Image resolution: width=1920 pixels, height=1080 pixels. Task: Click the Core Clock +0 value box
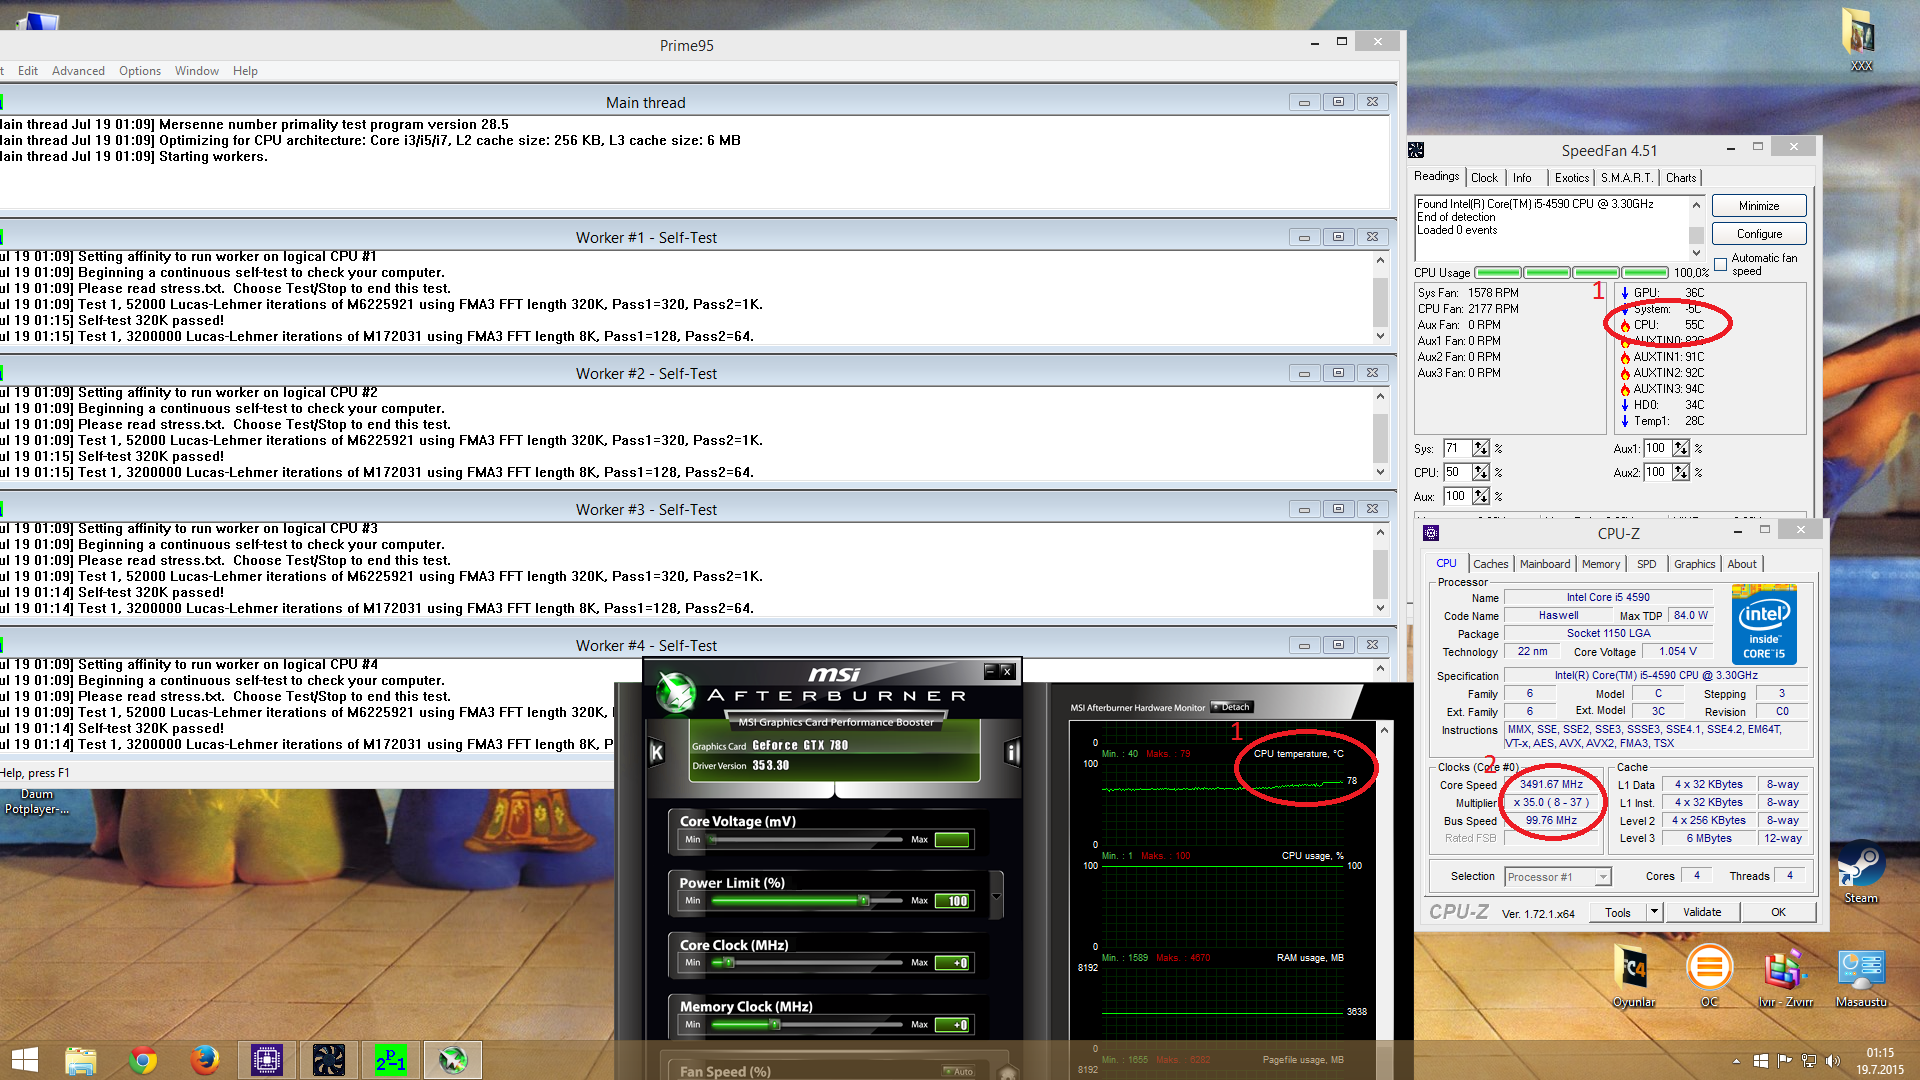(x=952, y=963)
